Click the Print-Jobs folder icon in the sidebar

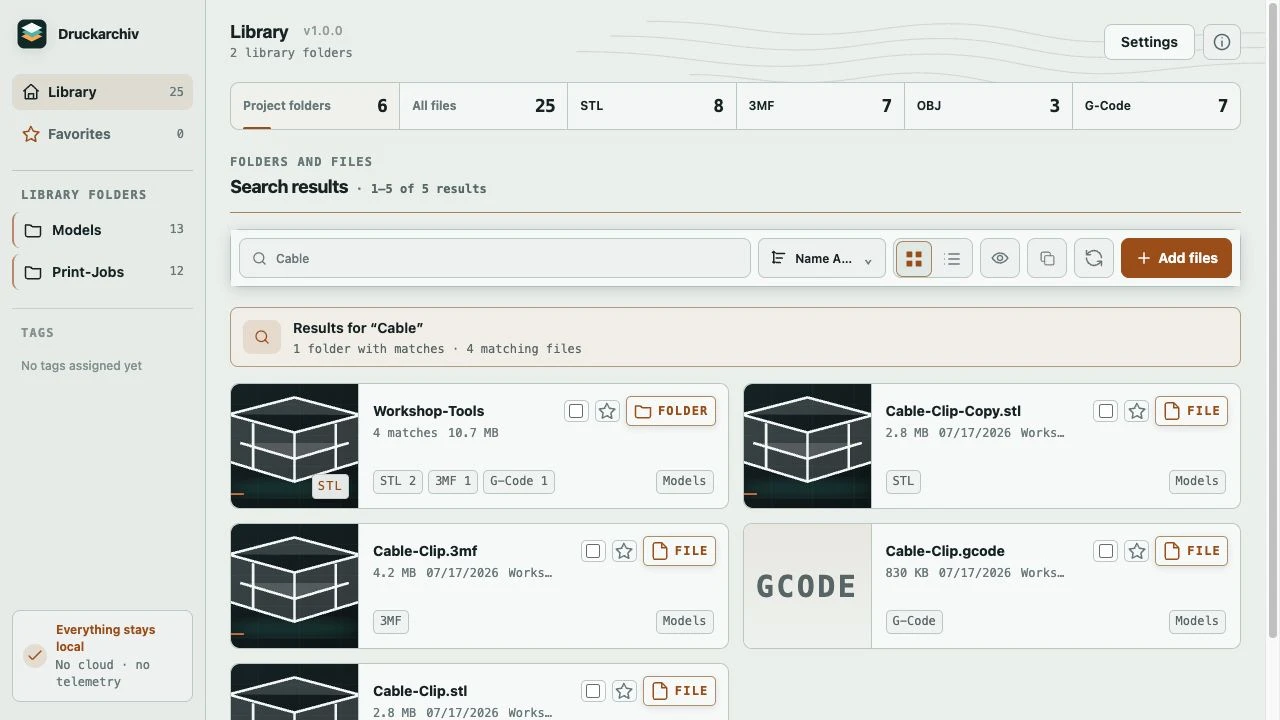point(33,272)
